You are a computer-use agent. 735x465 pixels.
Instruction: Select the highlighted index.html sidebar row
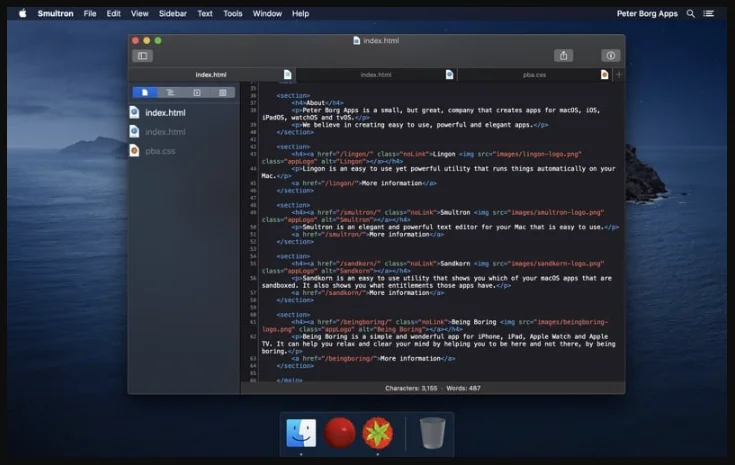[x=184, y=112]
